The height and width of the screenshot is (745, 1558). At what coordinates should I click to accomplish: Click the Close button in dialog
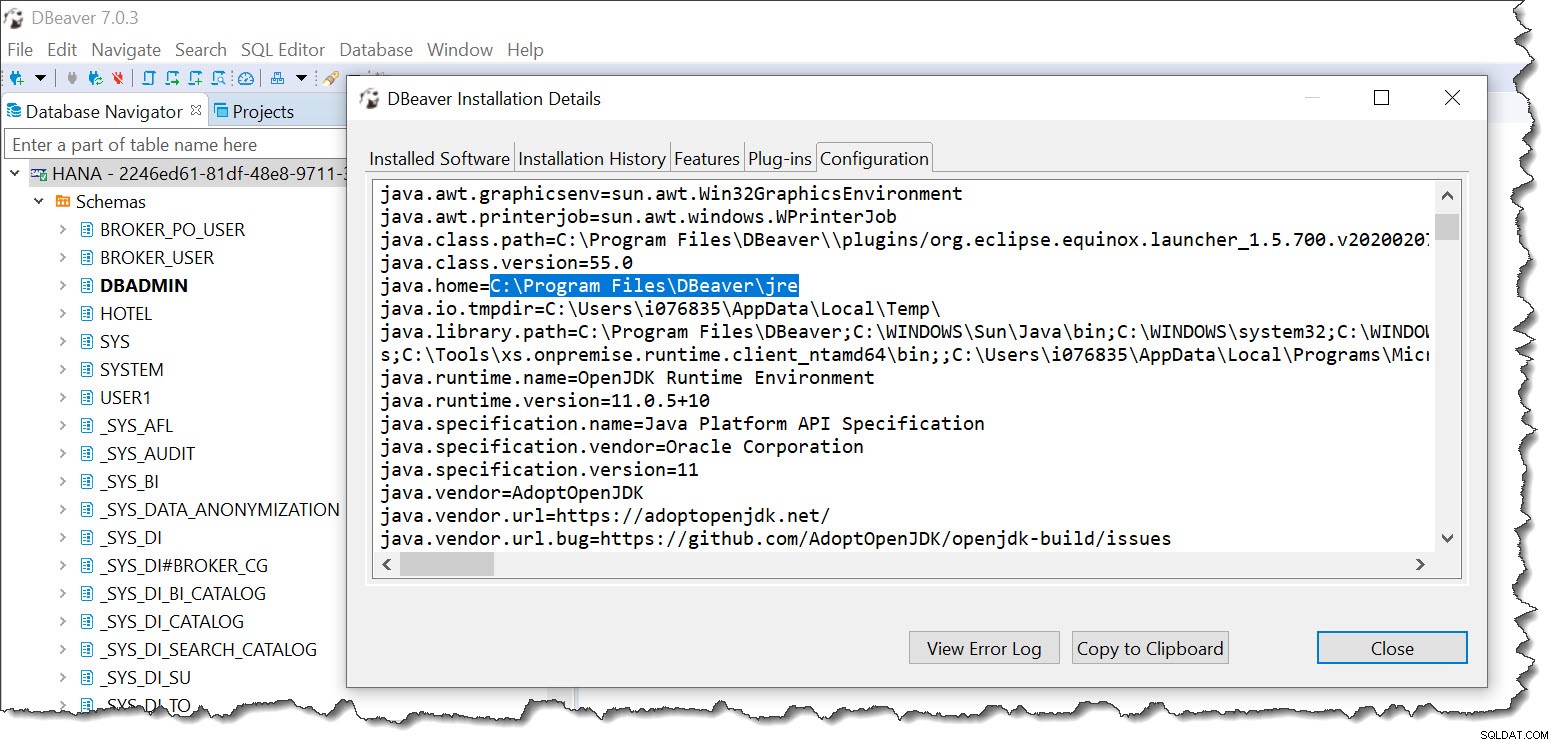[x=1392, y=648]
